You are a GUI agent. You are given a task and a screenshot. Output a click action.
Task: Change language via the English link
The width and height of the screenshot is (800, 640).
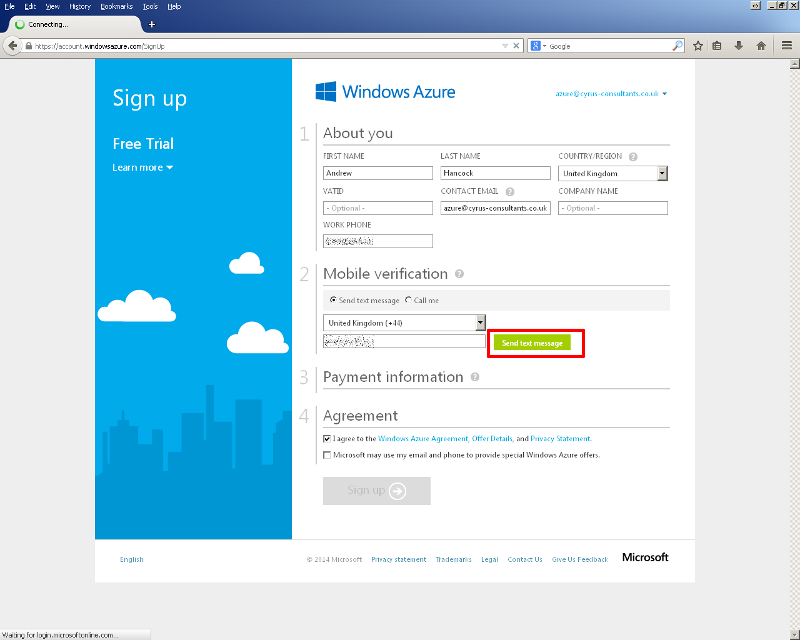132,559
